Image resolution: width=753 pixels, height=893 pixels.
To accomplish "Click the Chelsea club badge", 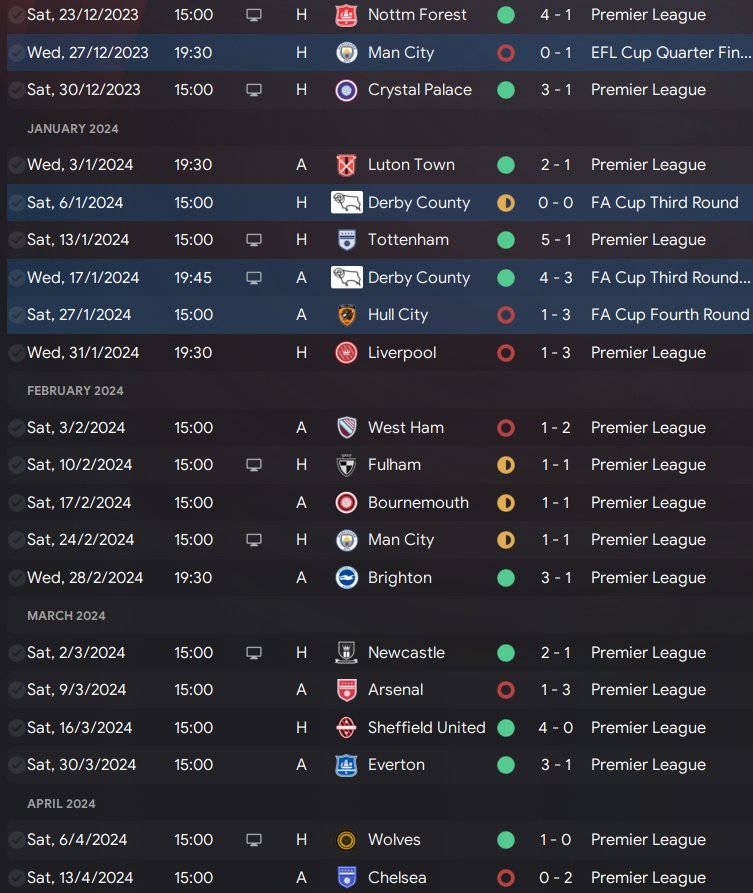I will (347, 878).
